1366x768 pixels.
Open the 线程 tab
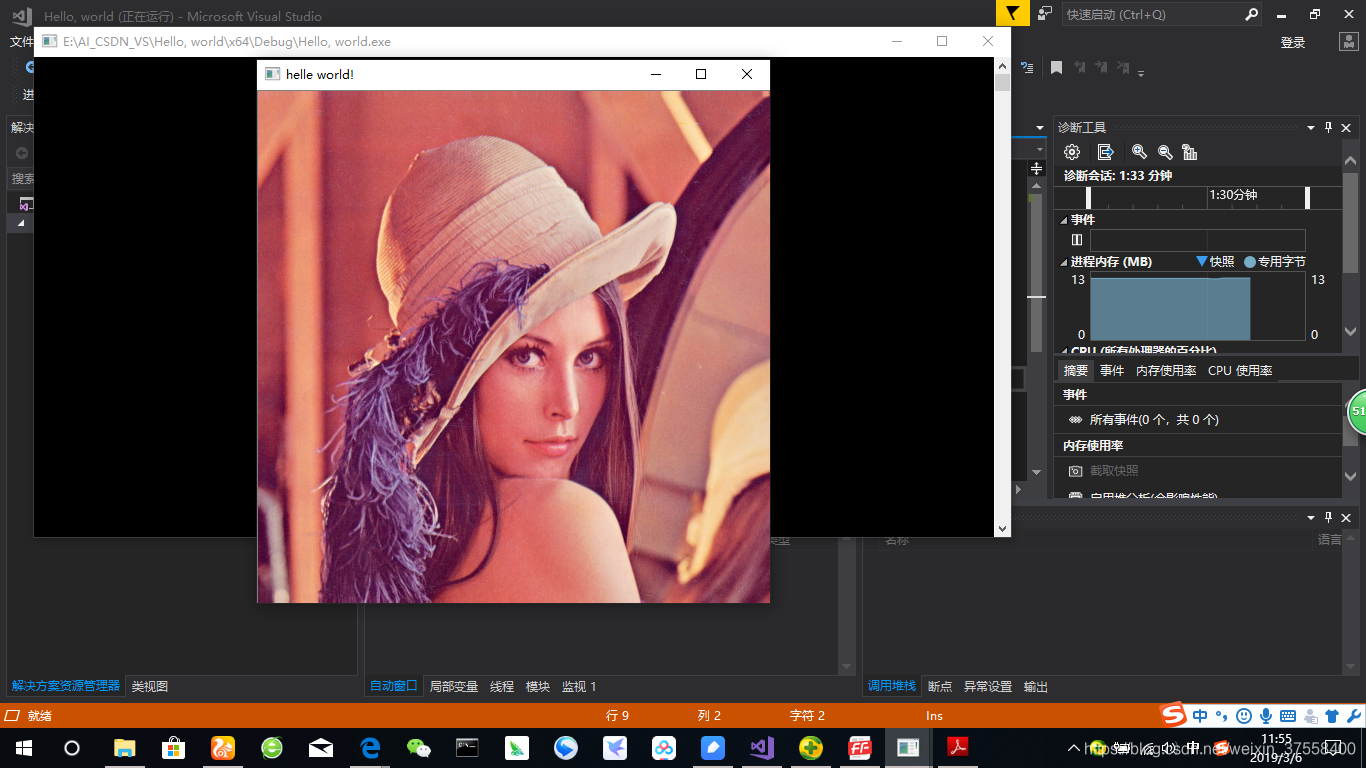502,687
